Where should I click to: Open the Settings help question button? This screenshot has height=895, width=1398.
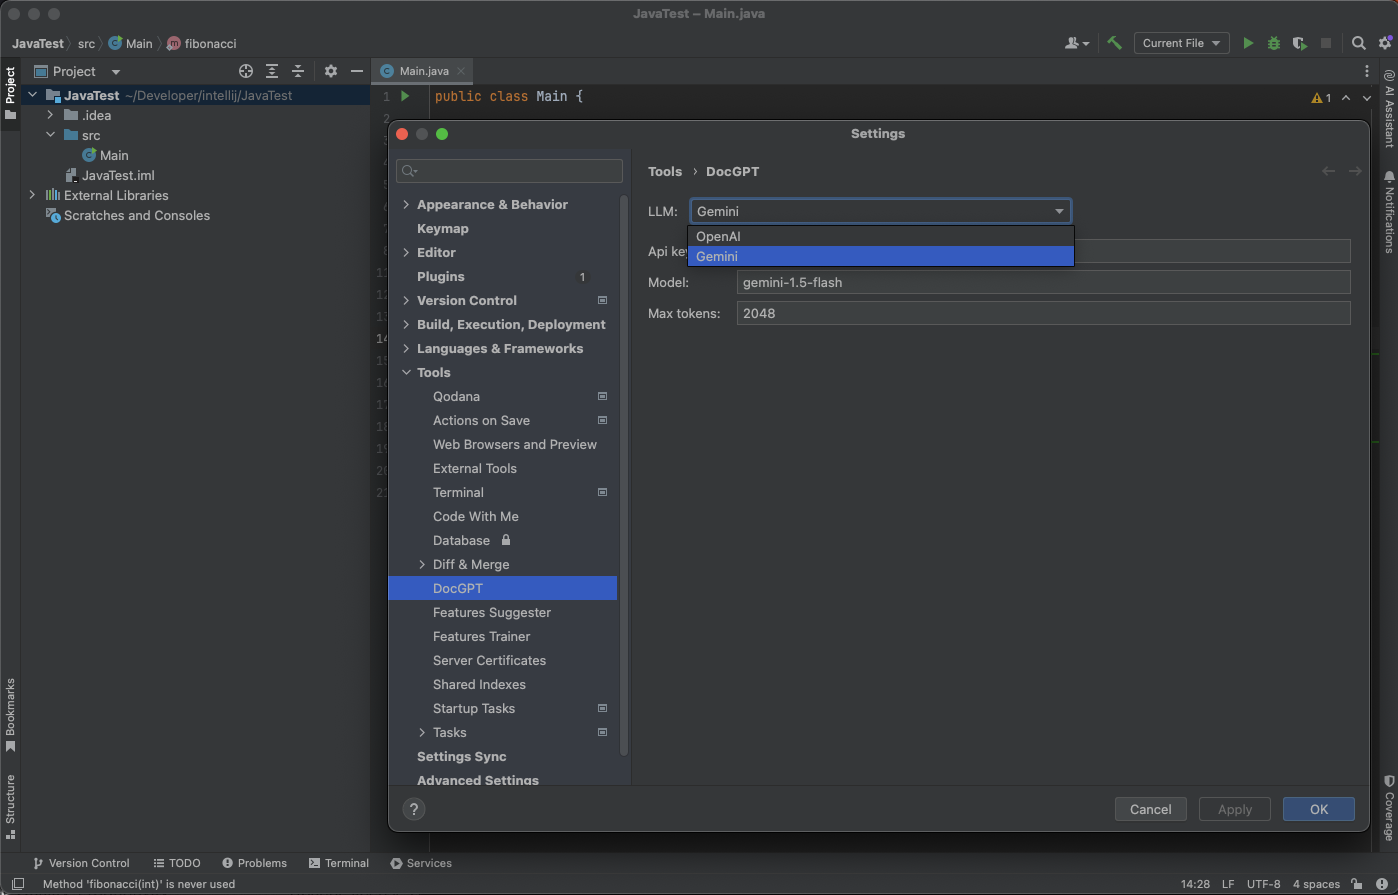click(x=414, y=809)
